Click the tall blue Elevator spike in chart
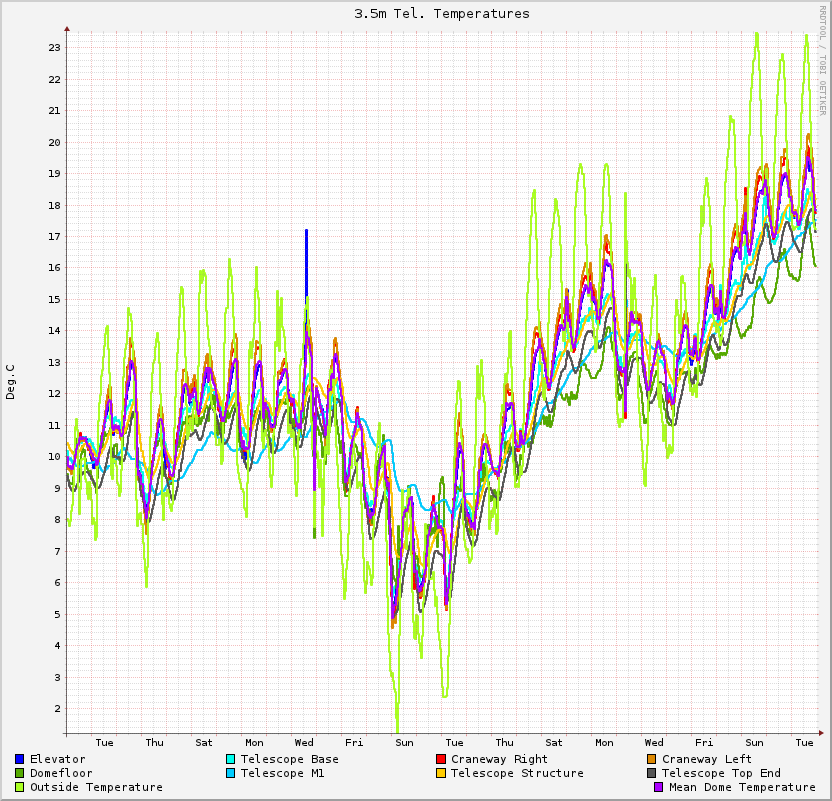The height and width of the screenshot is (801, 832). click(306, 260)
